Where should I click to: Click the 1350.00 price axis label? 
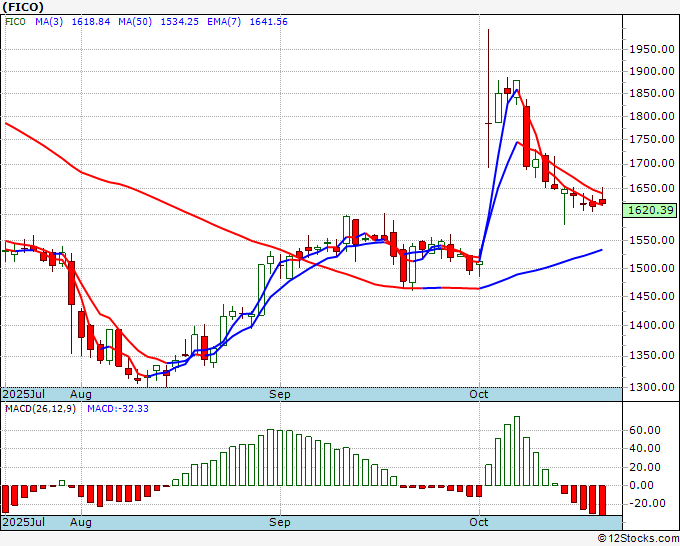point(652,355)
